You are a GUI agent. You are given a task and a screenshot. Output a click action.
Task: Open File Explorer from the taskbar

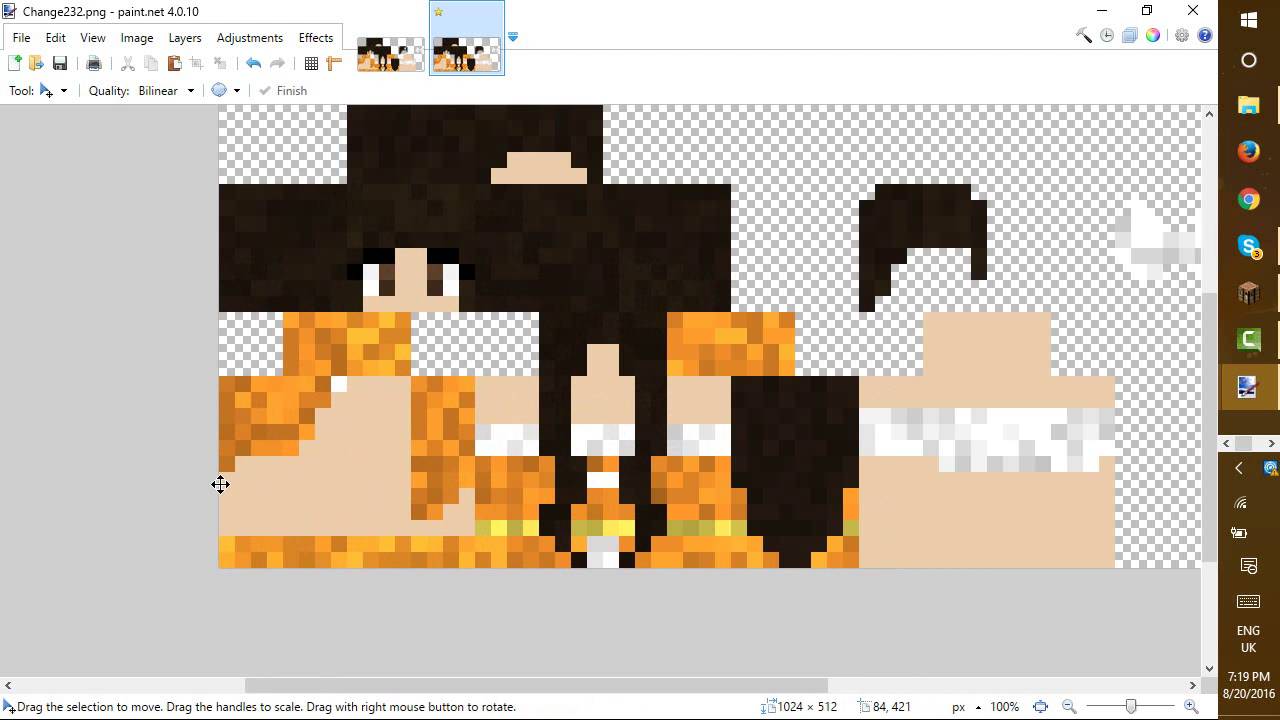click(1249, 105)
